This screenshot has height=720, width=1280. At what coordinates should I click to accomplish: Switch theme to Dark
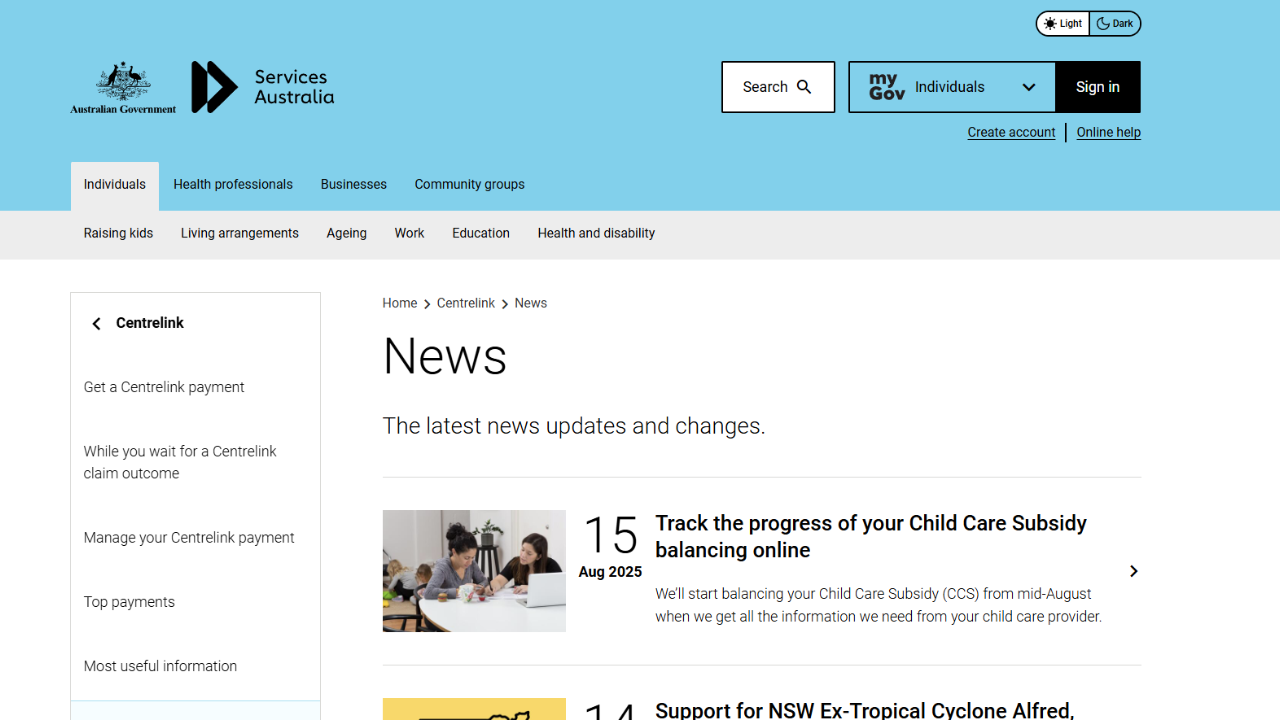coord(1115,24)
